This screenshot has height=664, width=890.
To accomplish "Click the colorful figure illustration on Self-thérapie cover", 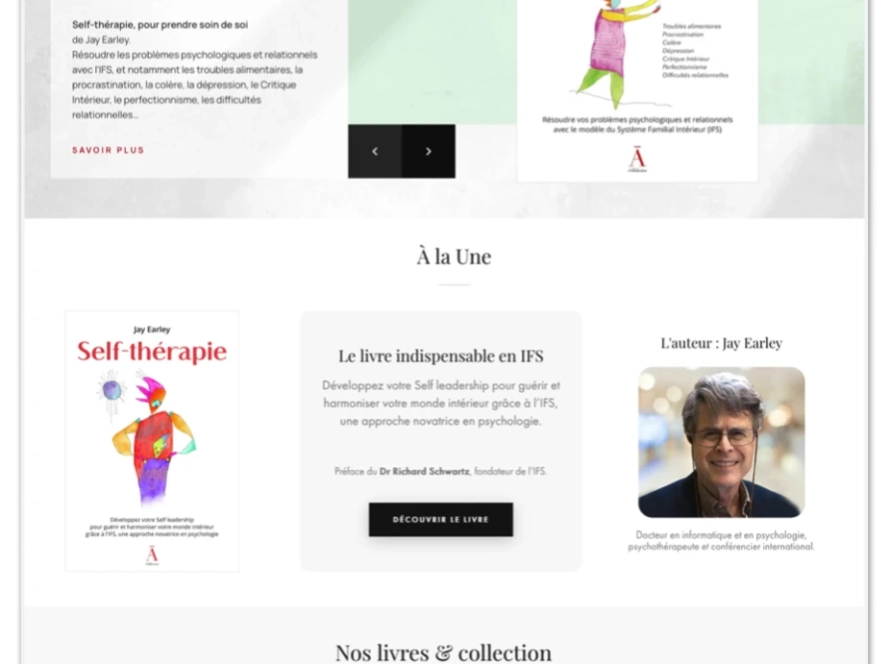I will pyautogui.click(x=149, y=437).
